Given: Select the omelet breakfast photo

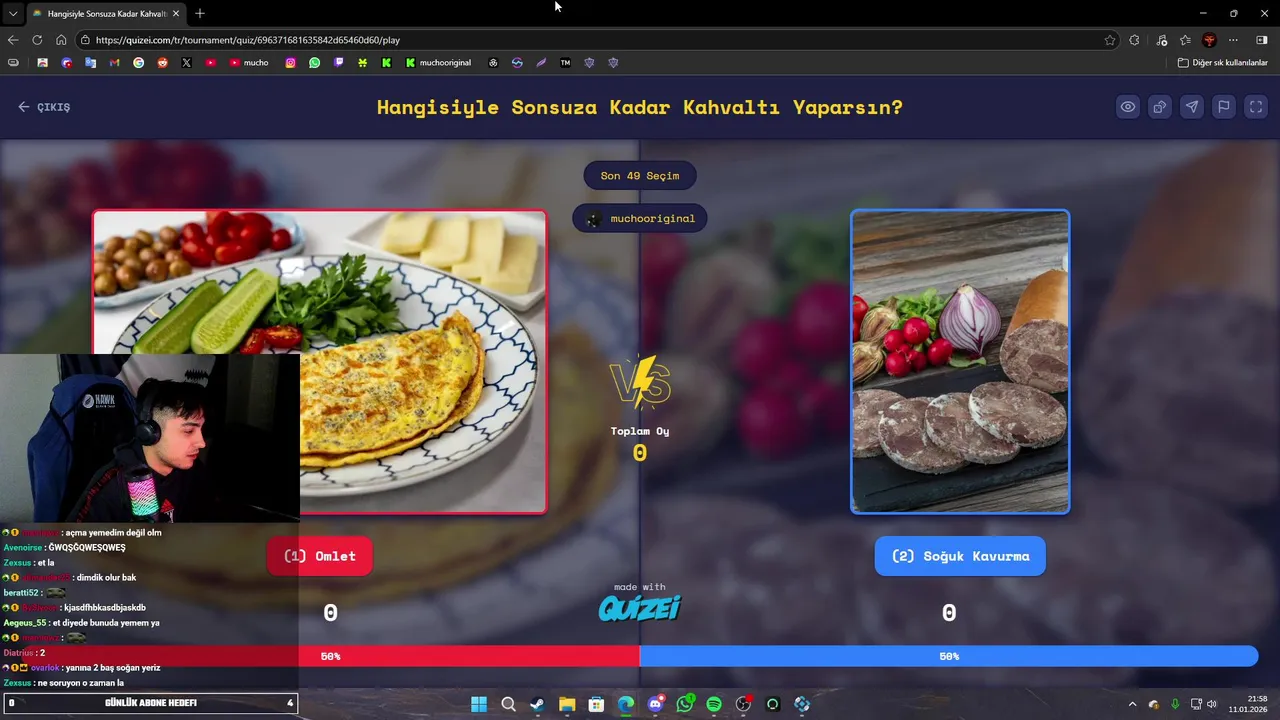Looking at the screenshot, I should (320, 361).
